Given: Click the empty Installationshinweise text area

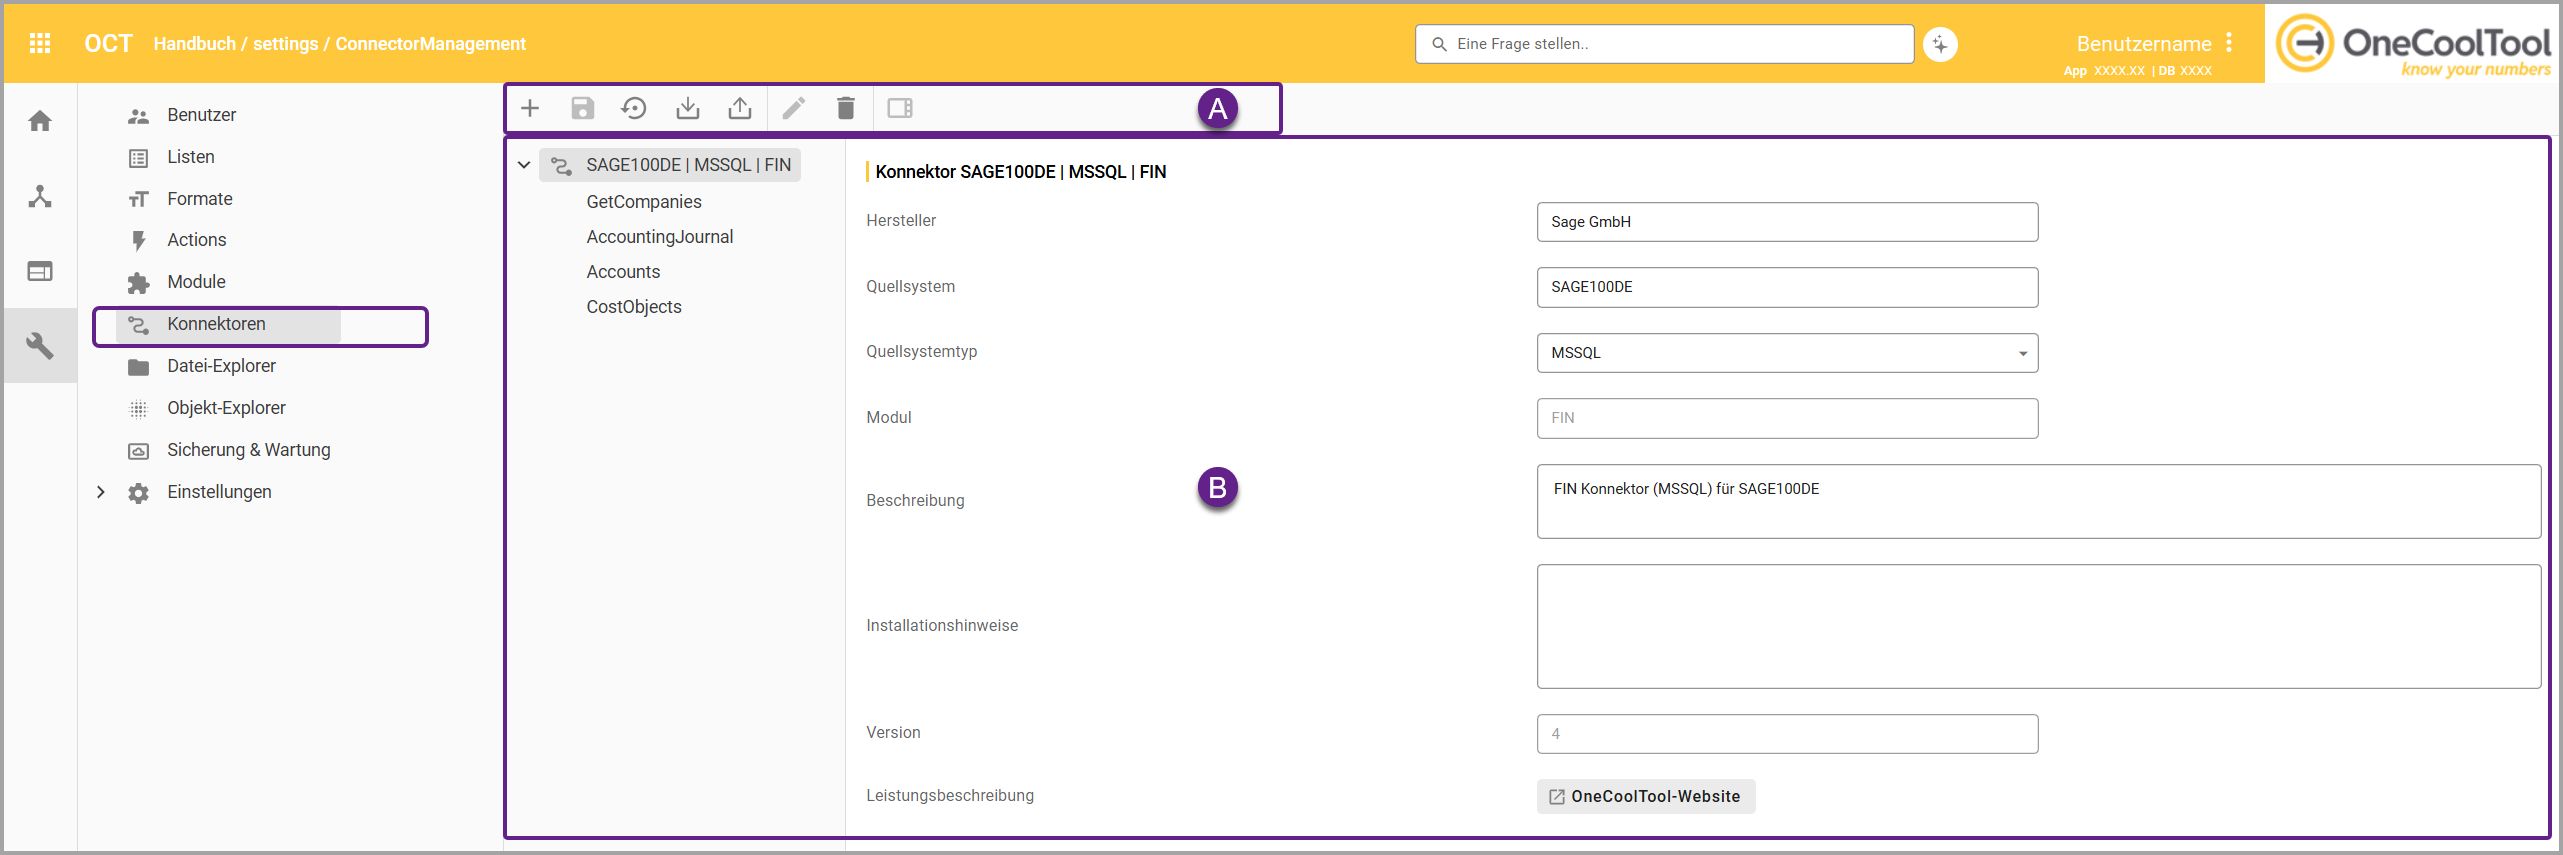Looking at the screenshot, I should click(x=2039, y=626).
